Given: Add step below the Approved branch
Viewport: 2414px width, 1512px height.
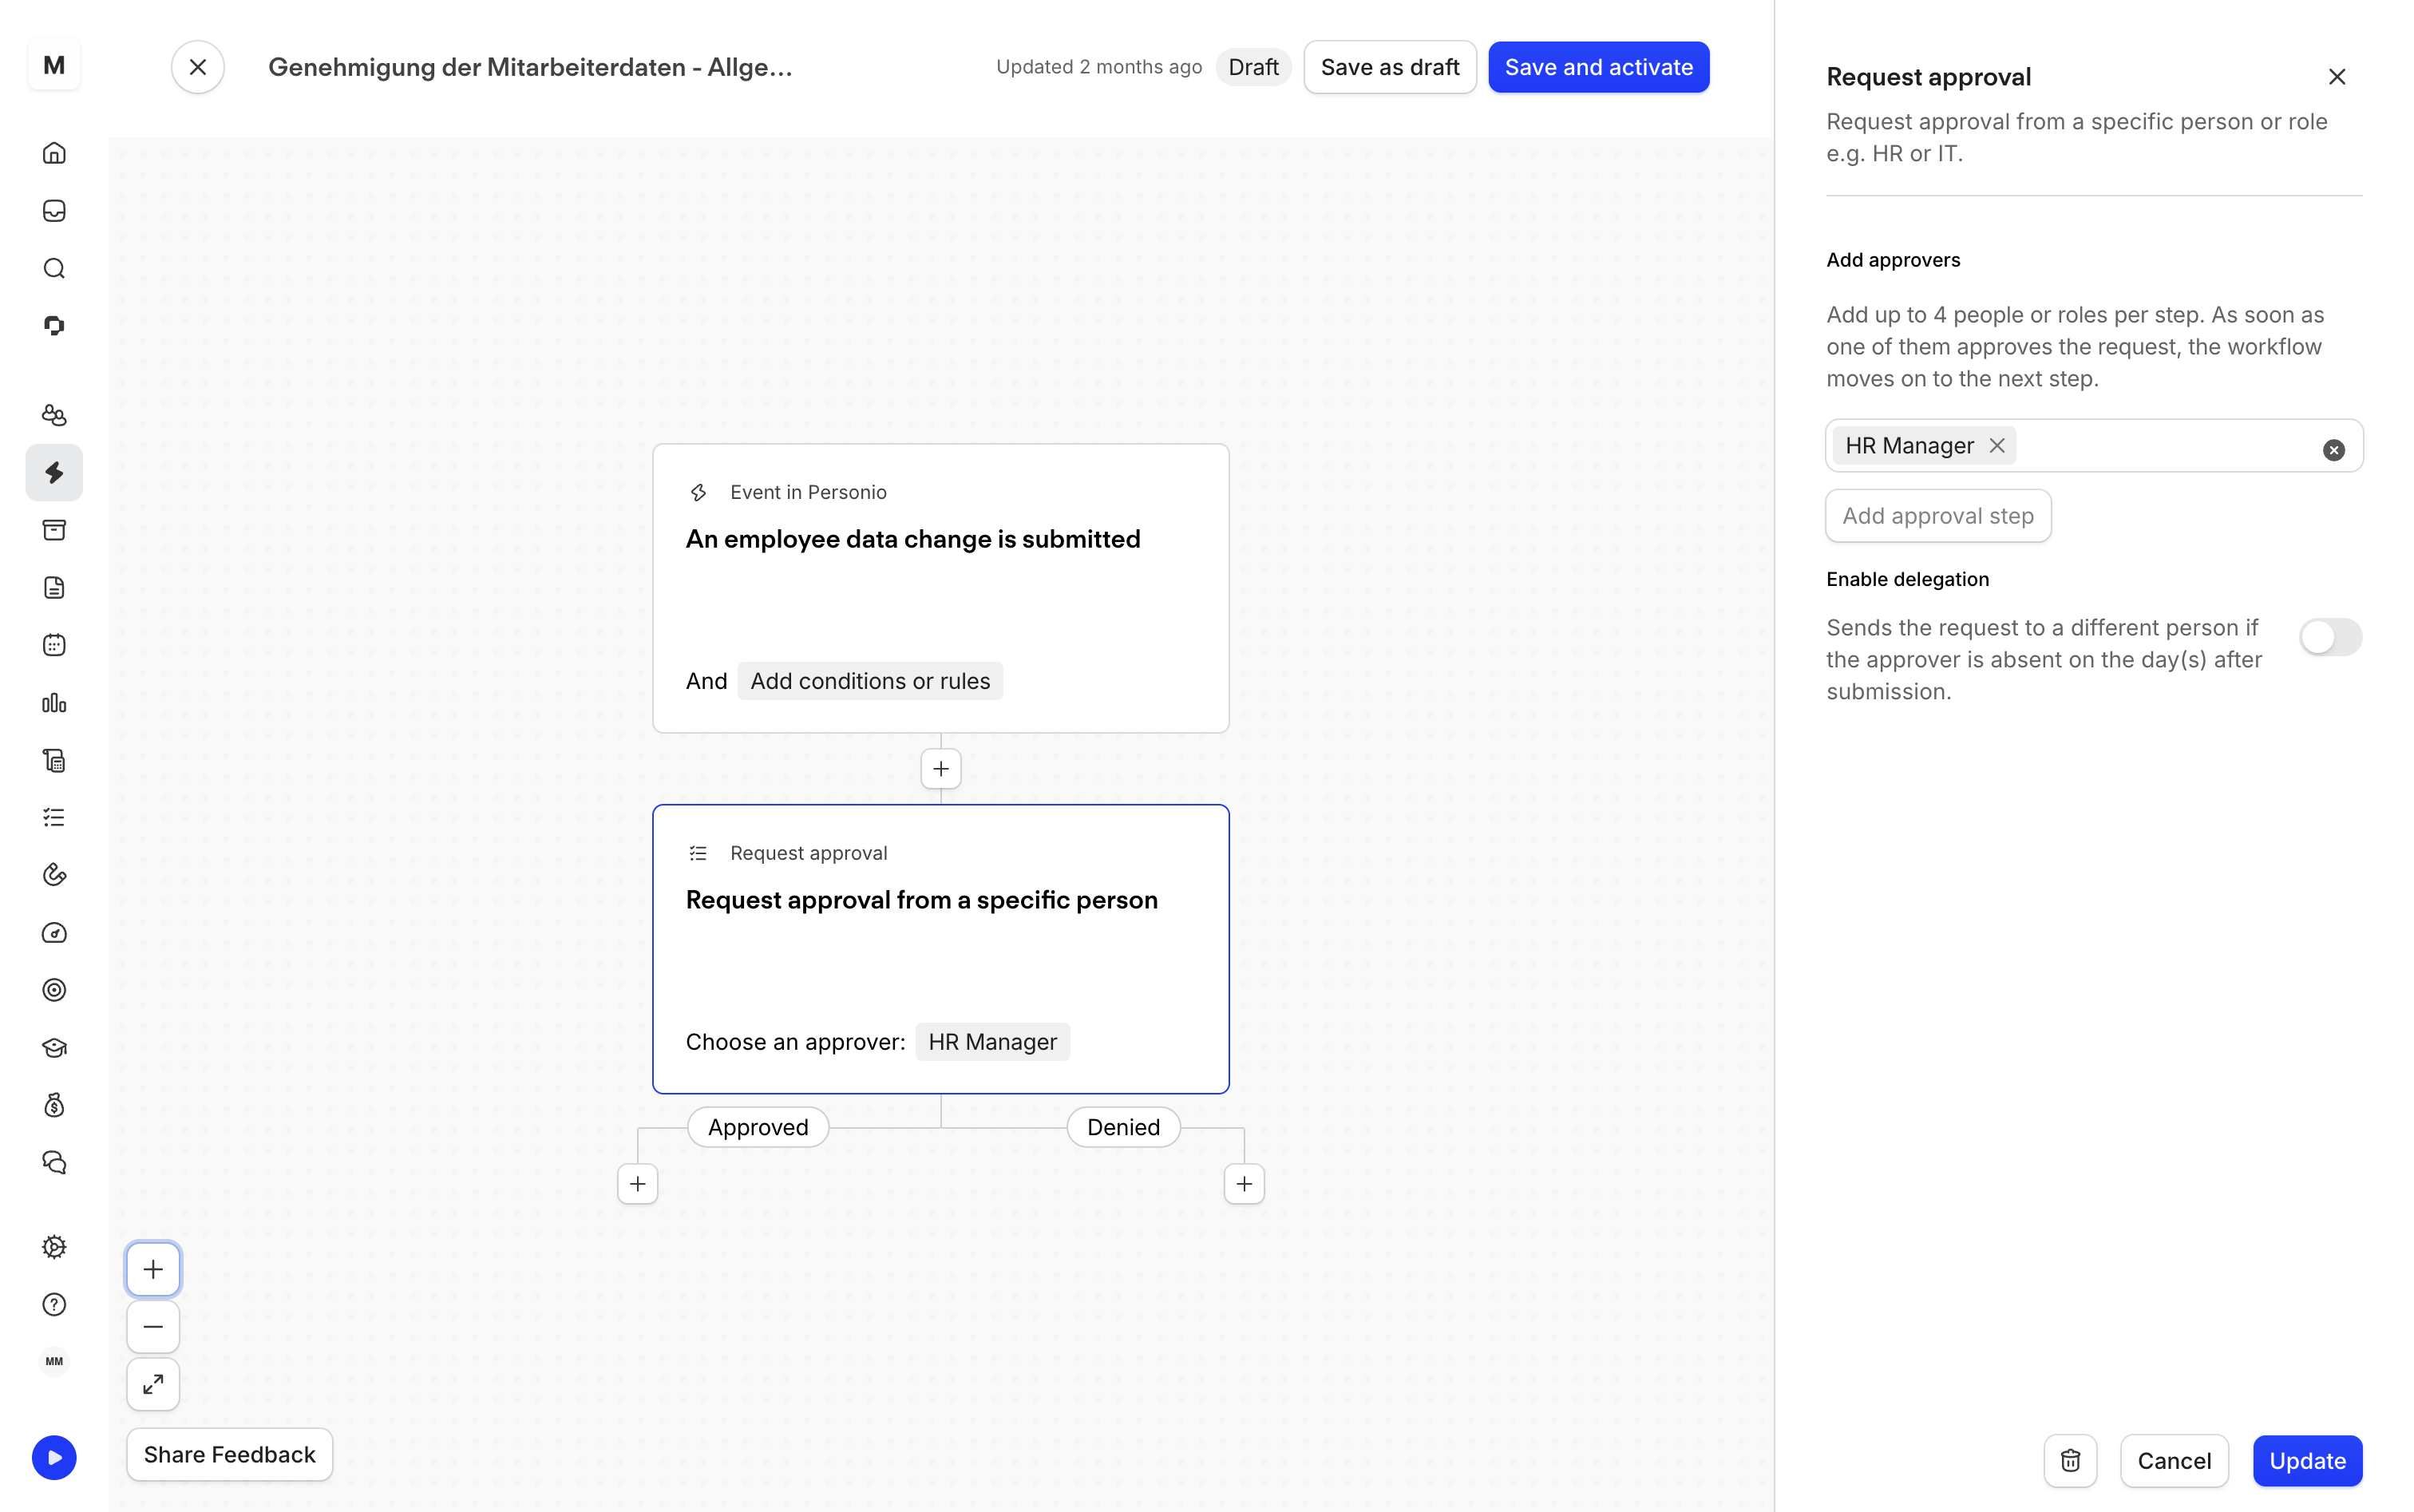Looking at the screenshot, I should click(638, 1184).
